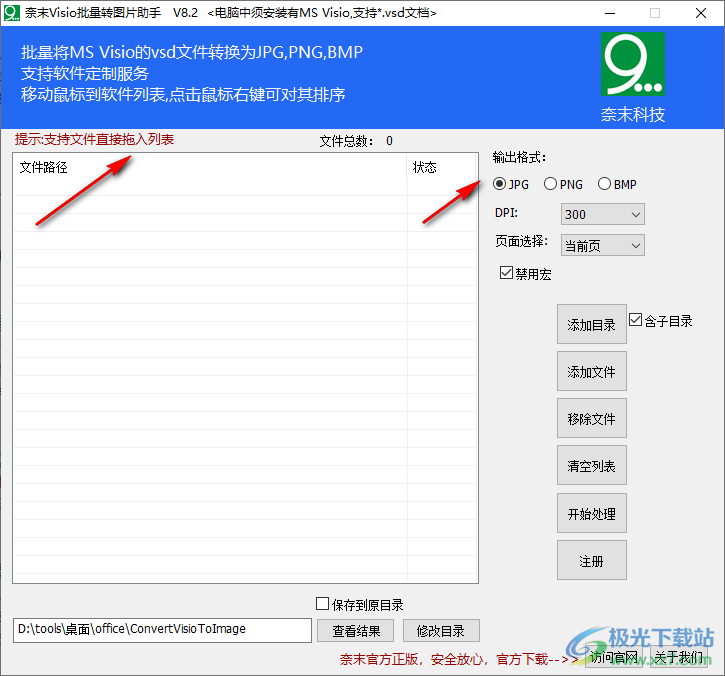The height and width of the screenshot is (676, 725).
Task: Click the green 9 logo of 奈末科技
Action: pyautogui.click(x=633, y=64)
